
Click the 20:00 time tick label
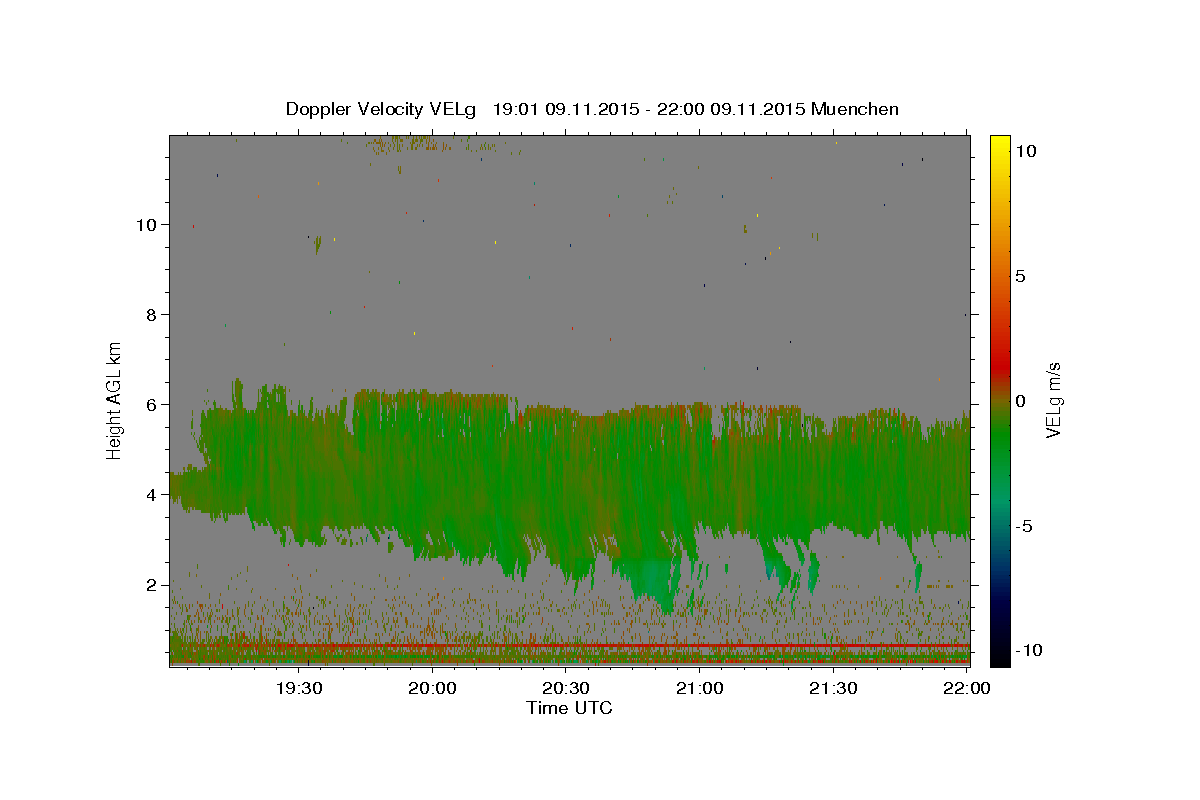(433, 688)
